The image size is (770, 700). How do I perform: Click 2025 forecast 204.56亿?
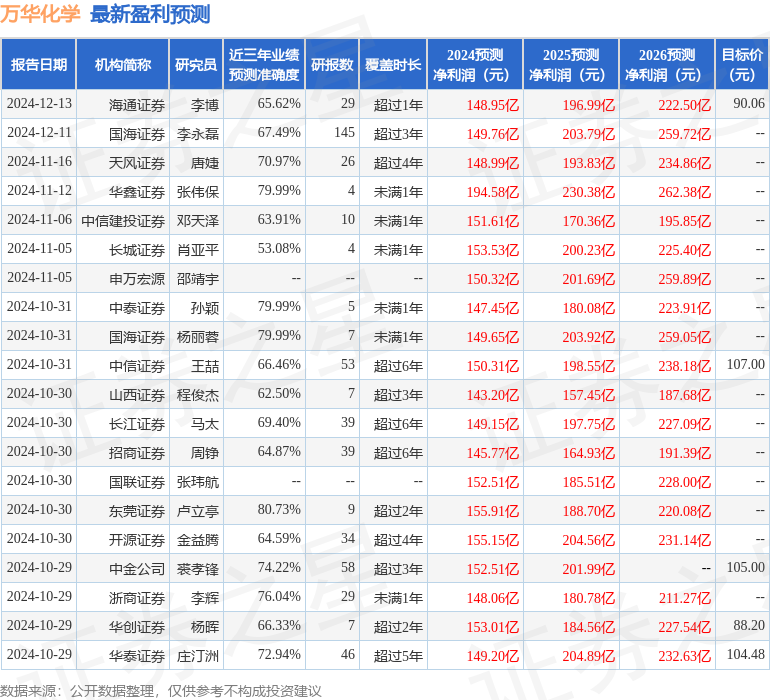point(588,539)
